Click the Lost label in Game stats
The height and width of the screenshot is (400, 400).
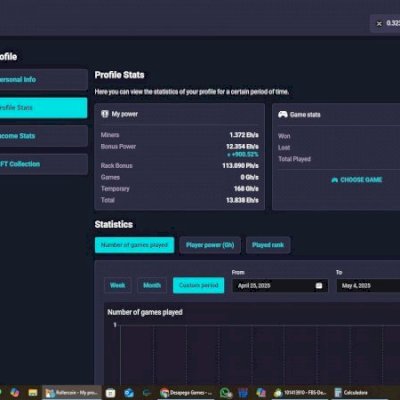pyautogui.click(x=284, y=147)
